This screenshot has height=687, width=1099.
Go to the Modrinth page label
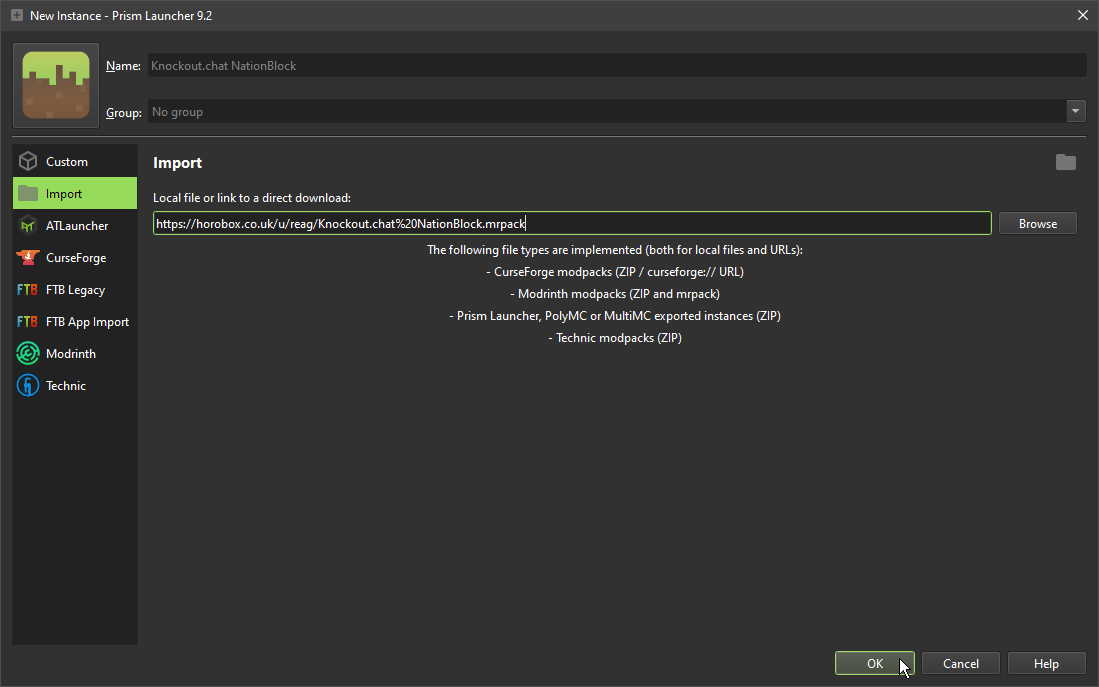point(71,353)
